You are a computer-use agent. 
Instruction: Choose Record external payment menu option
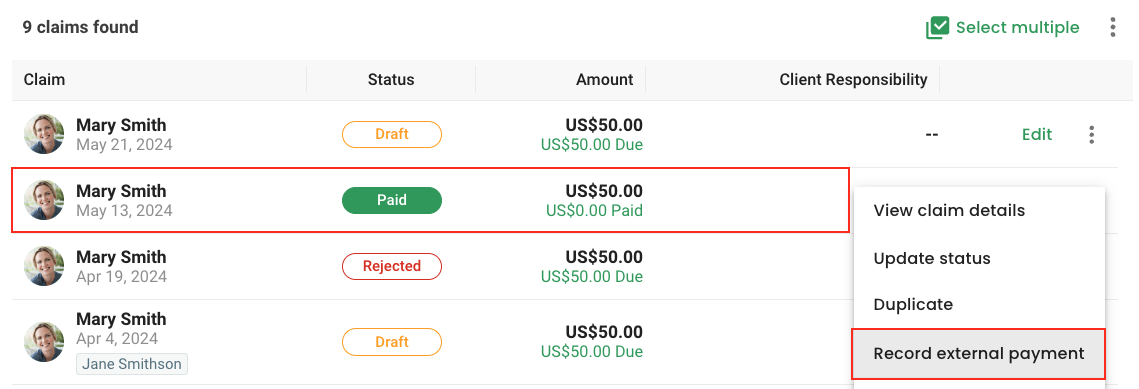click(978, 353)
